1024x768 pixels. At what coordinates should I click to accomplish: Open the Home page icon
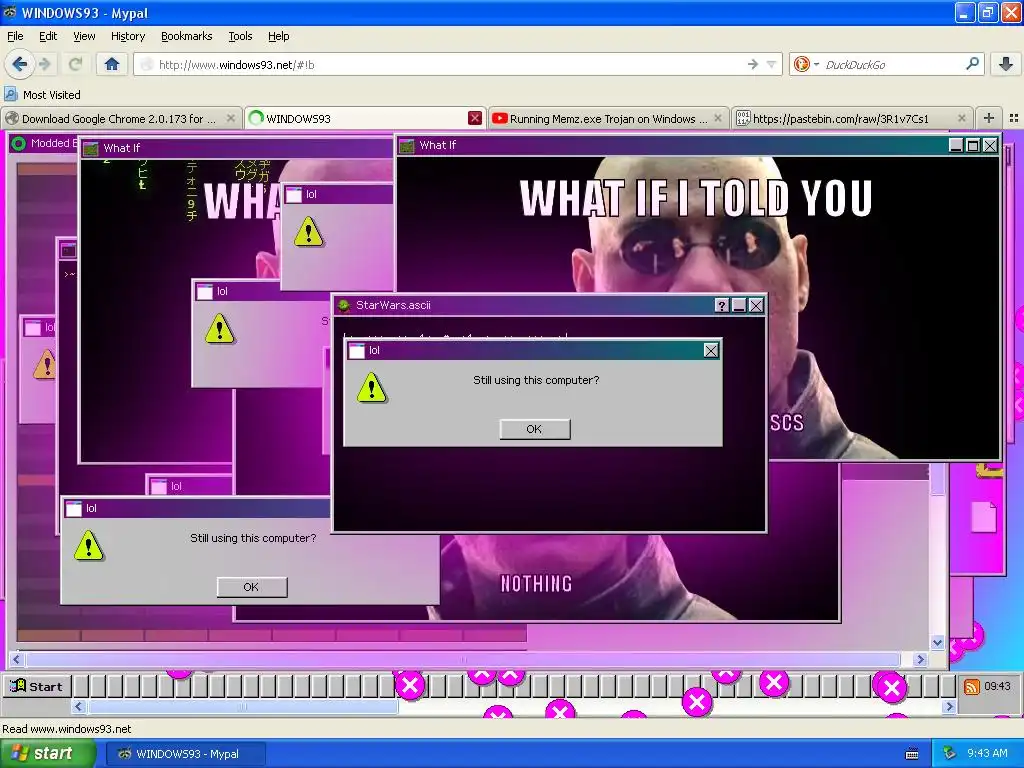(112, 64)
